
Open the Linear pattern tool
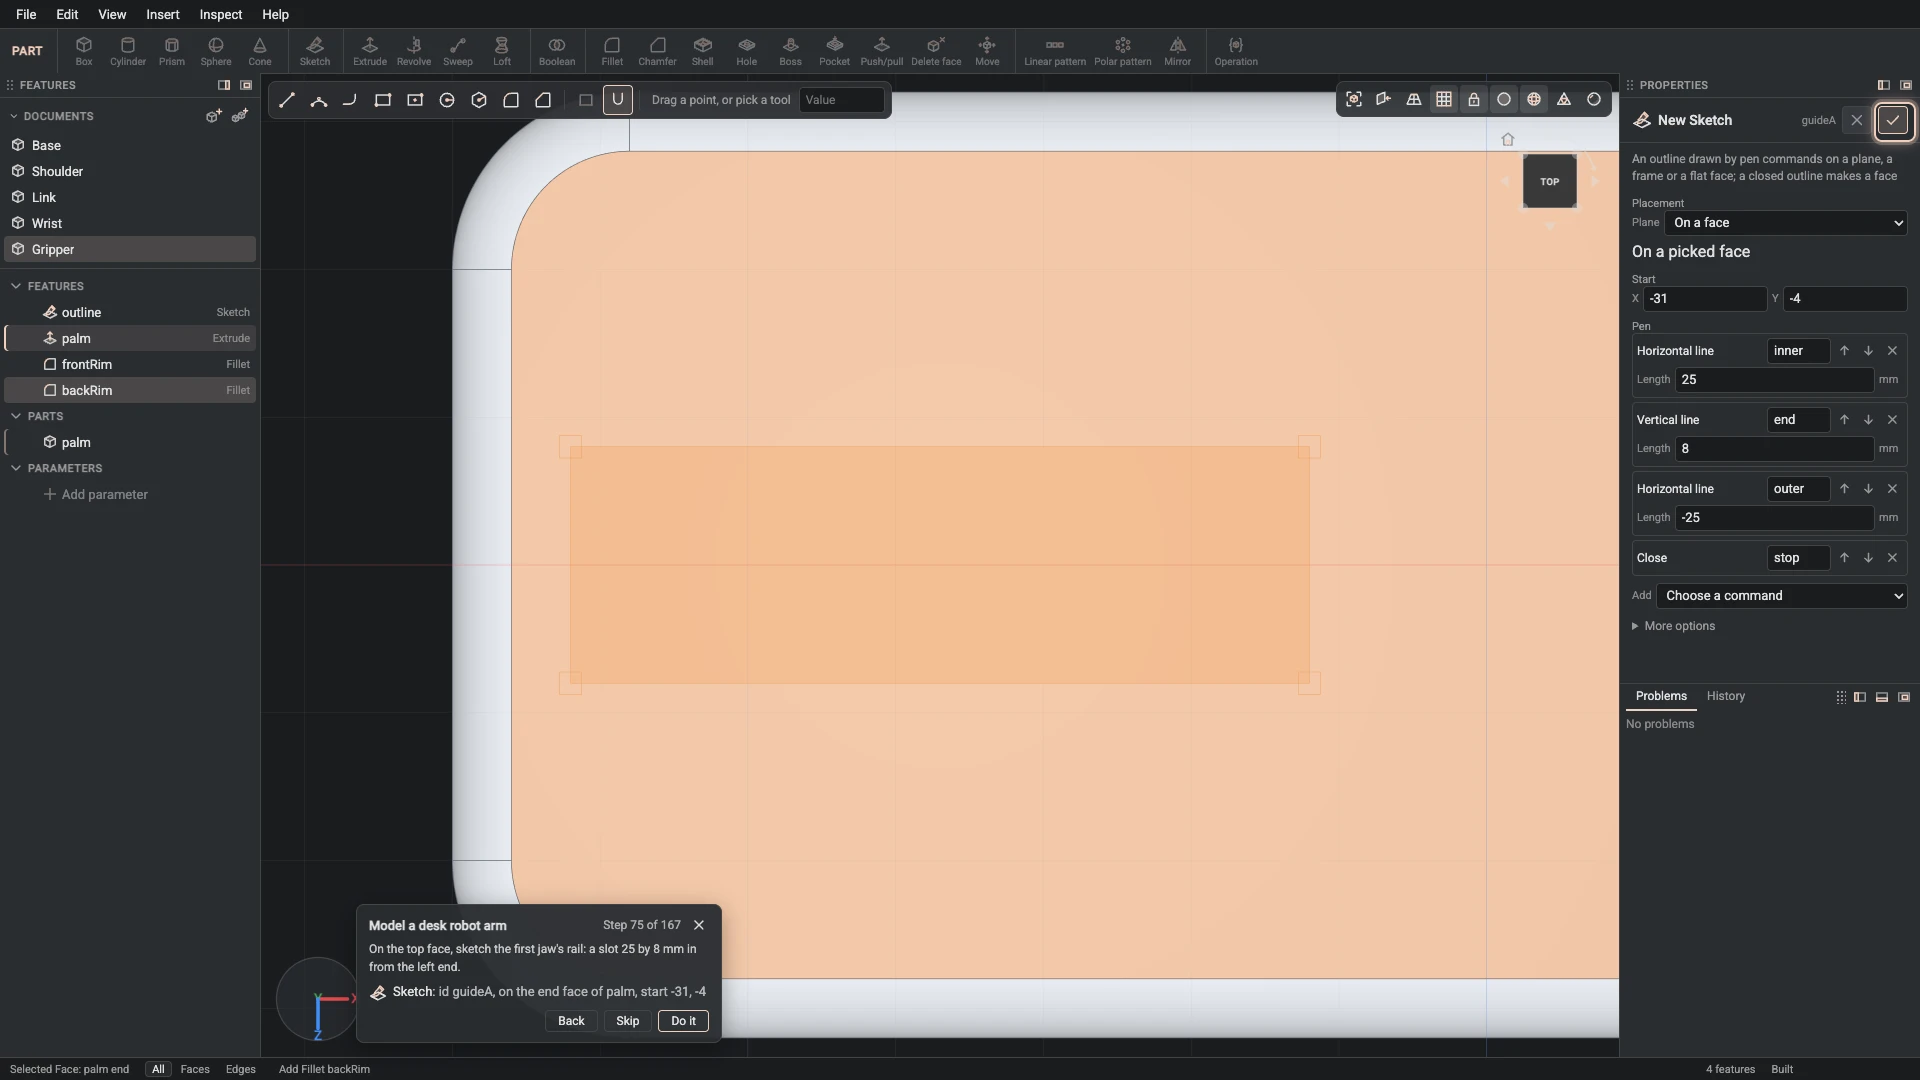[1055, 51]
